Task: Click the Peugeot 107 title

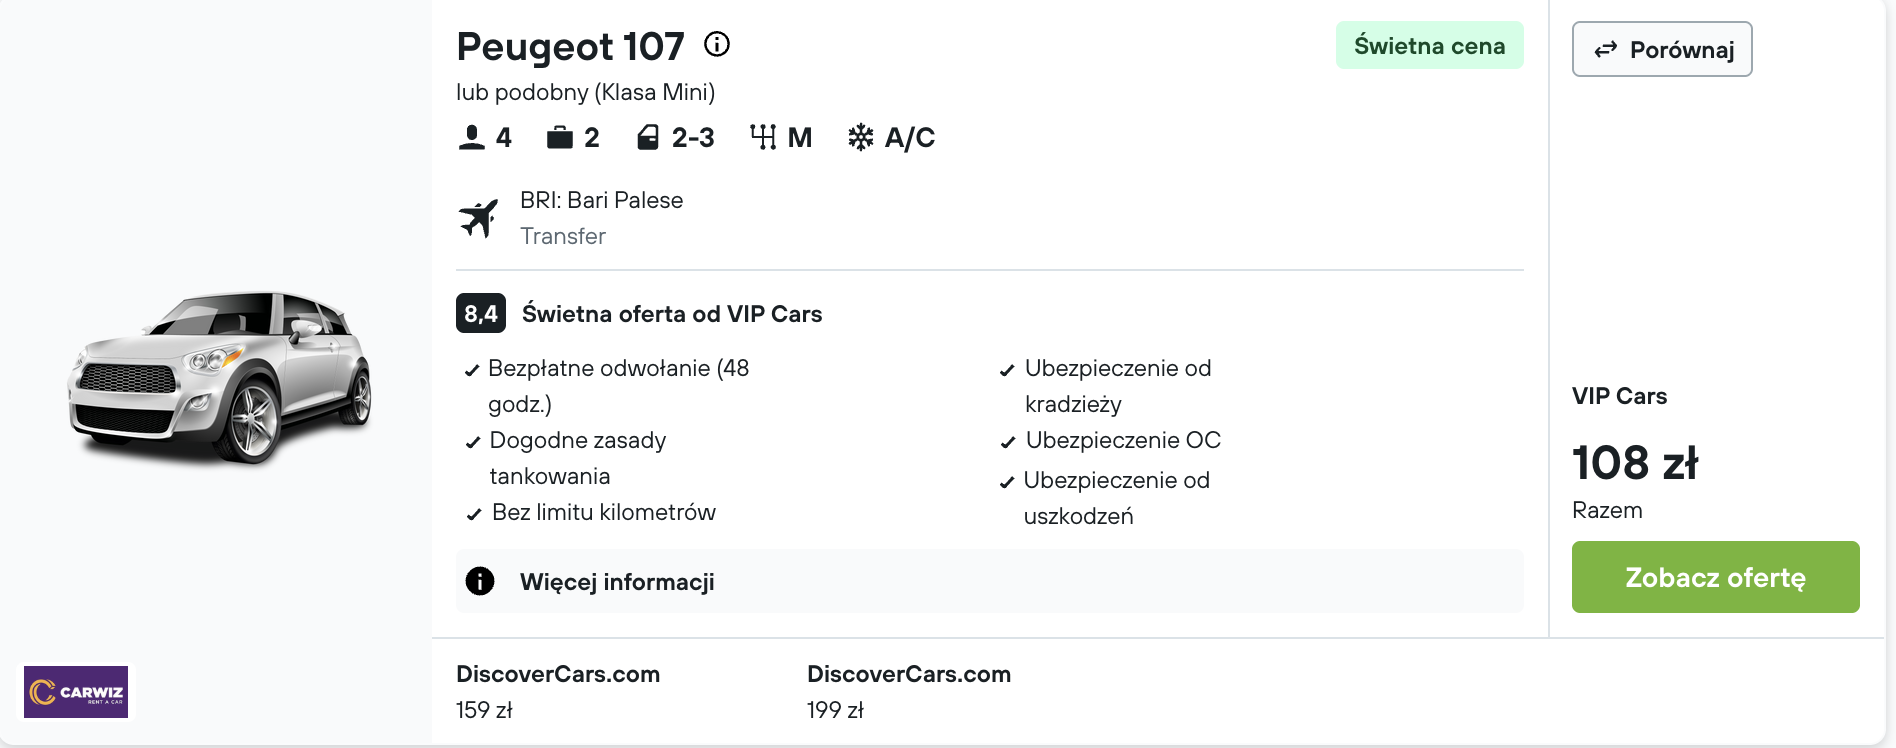Action: (x=570, y=46)
